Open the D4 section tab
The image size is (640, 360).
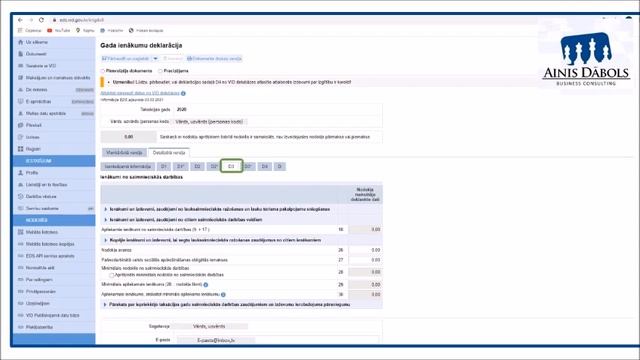264,167
